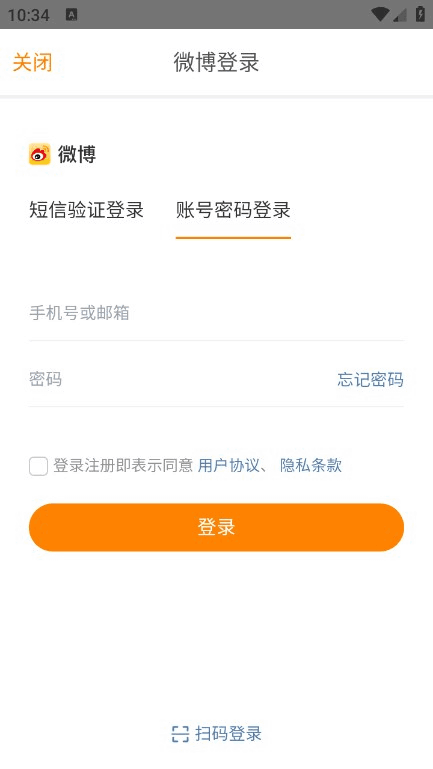Tap the 微博 brand name text
433x769 pixels.
click(77, 154)
